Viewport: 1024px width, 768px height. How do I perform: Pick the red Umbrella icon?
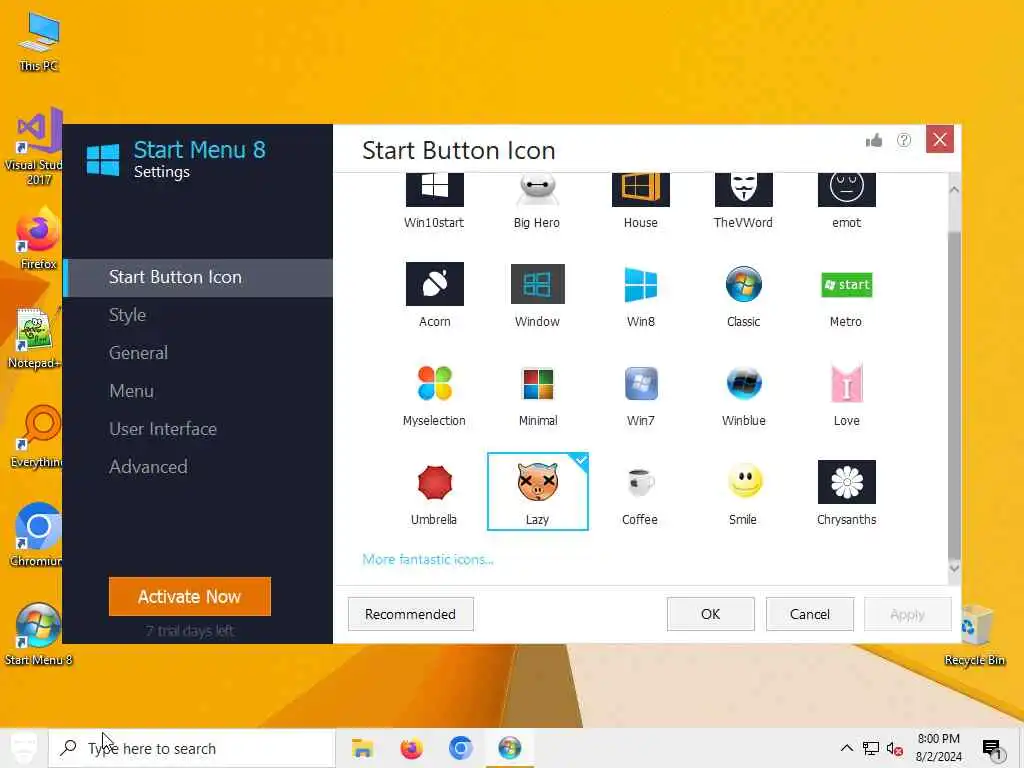[434, 483]
